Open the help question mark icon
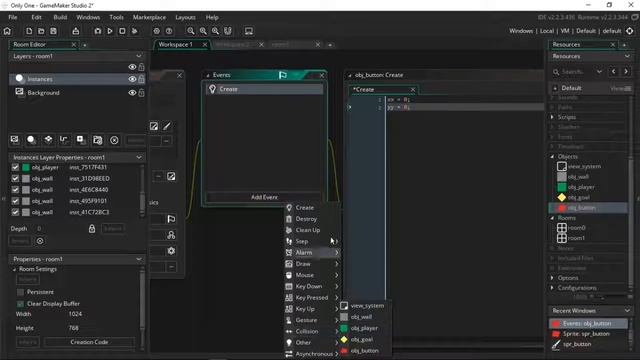 169,31
